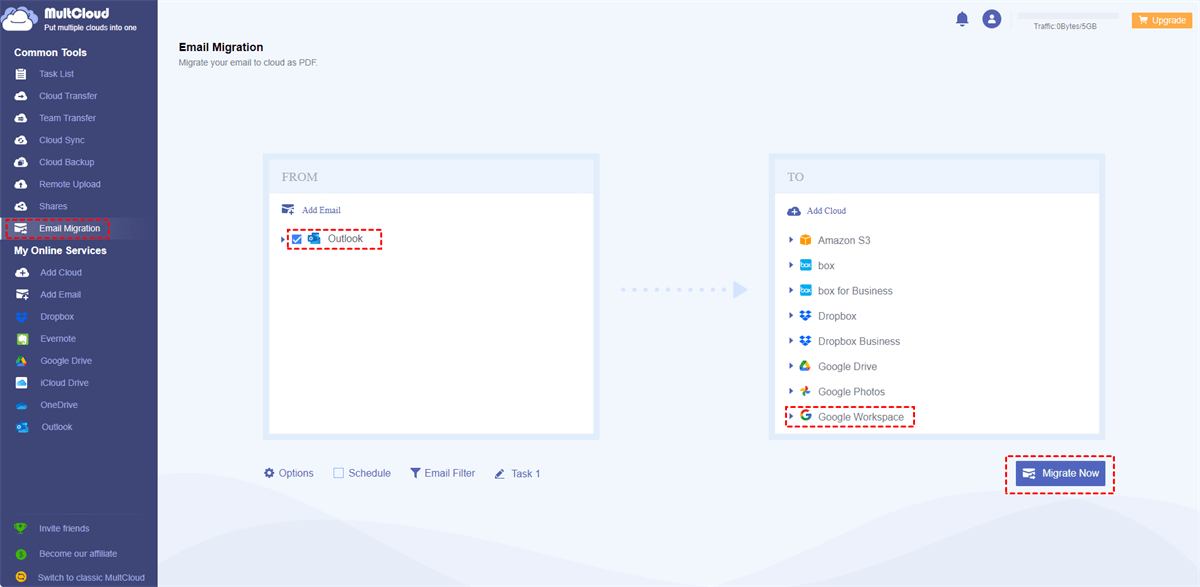The height and width of the screenshot is (587, 1200).
Task: Expand the Google Drive node in TO panel
Action: click(791, 366)
